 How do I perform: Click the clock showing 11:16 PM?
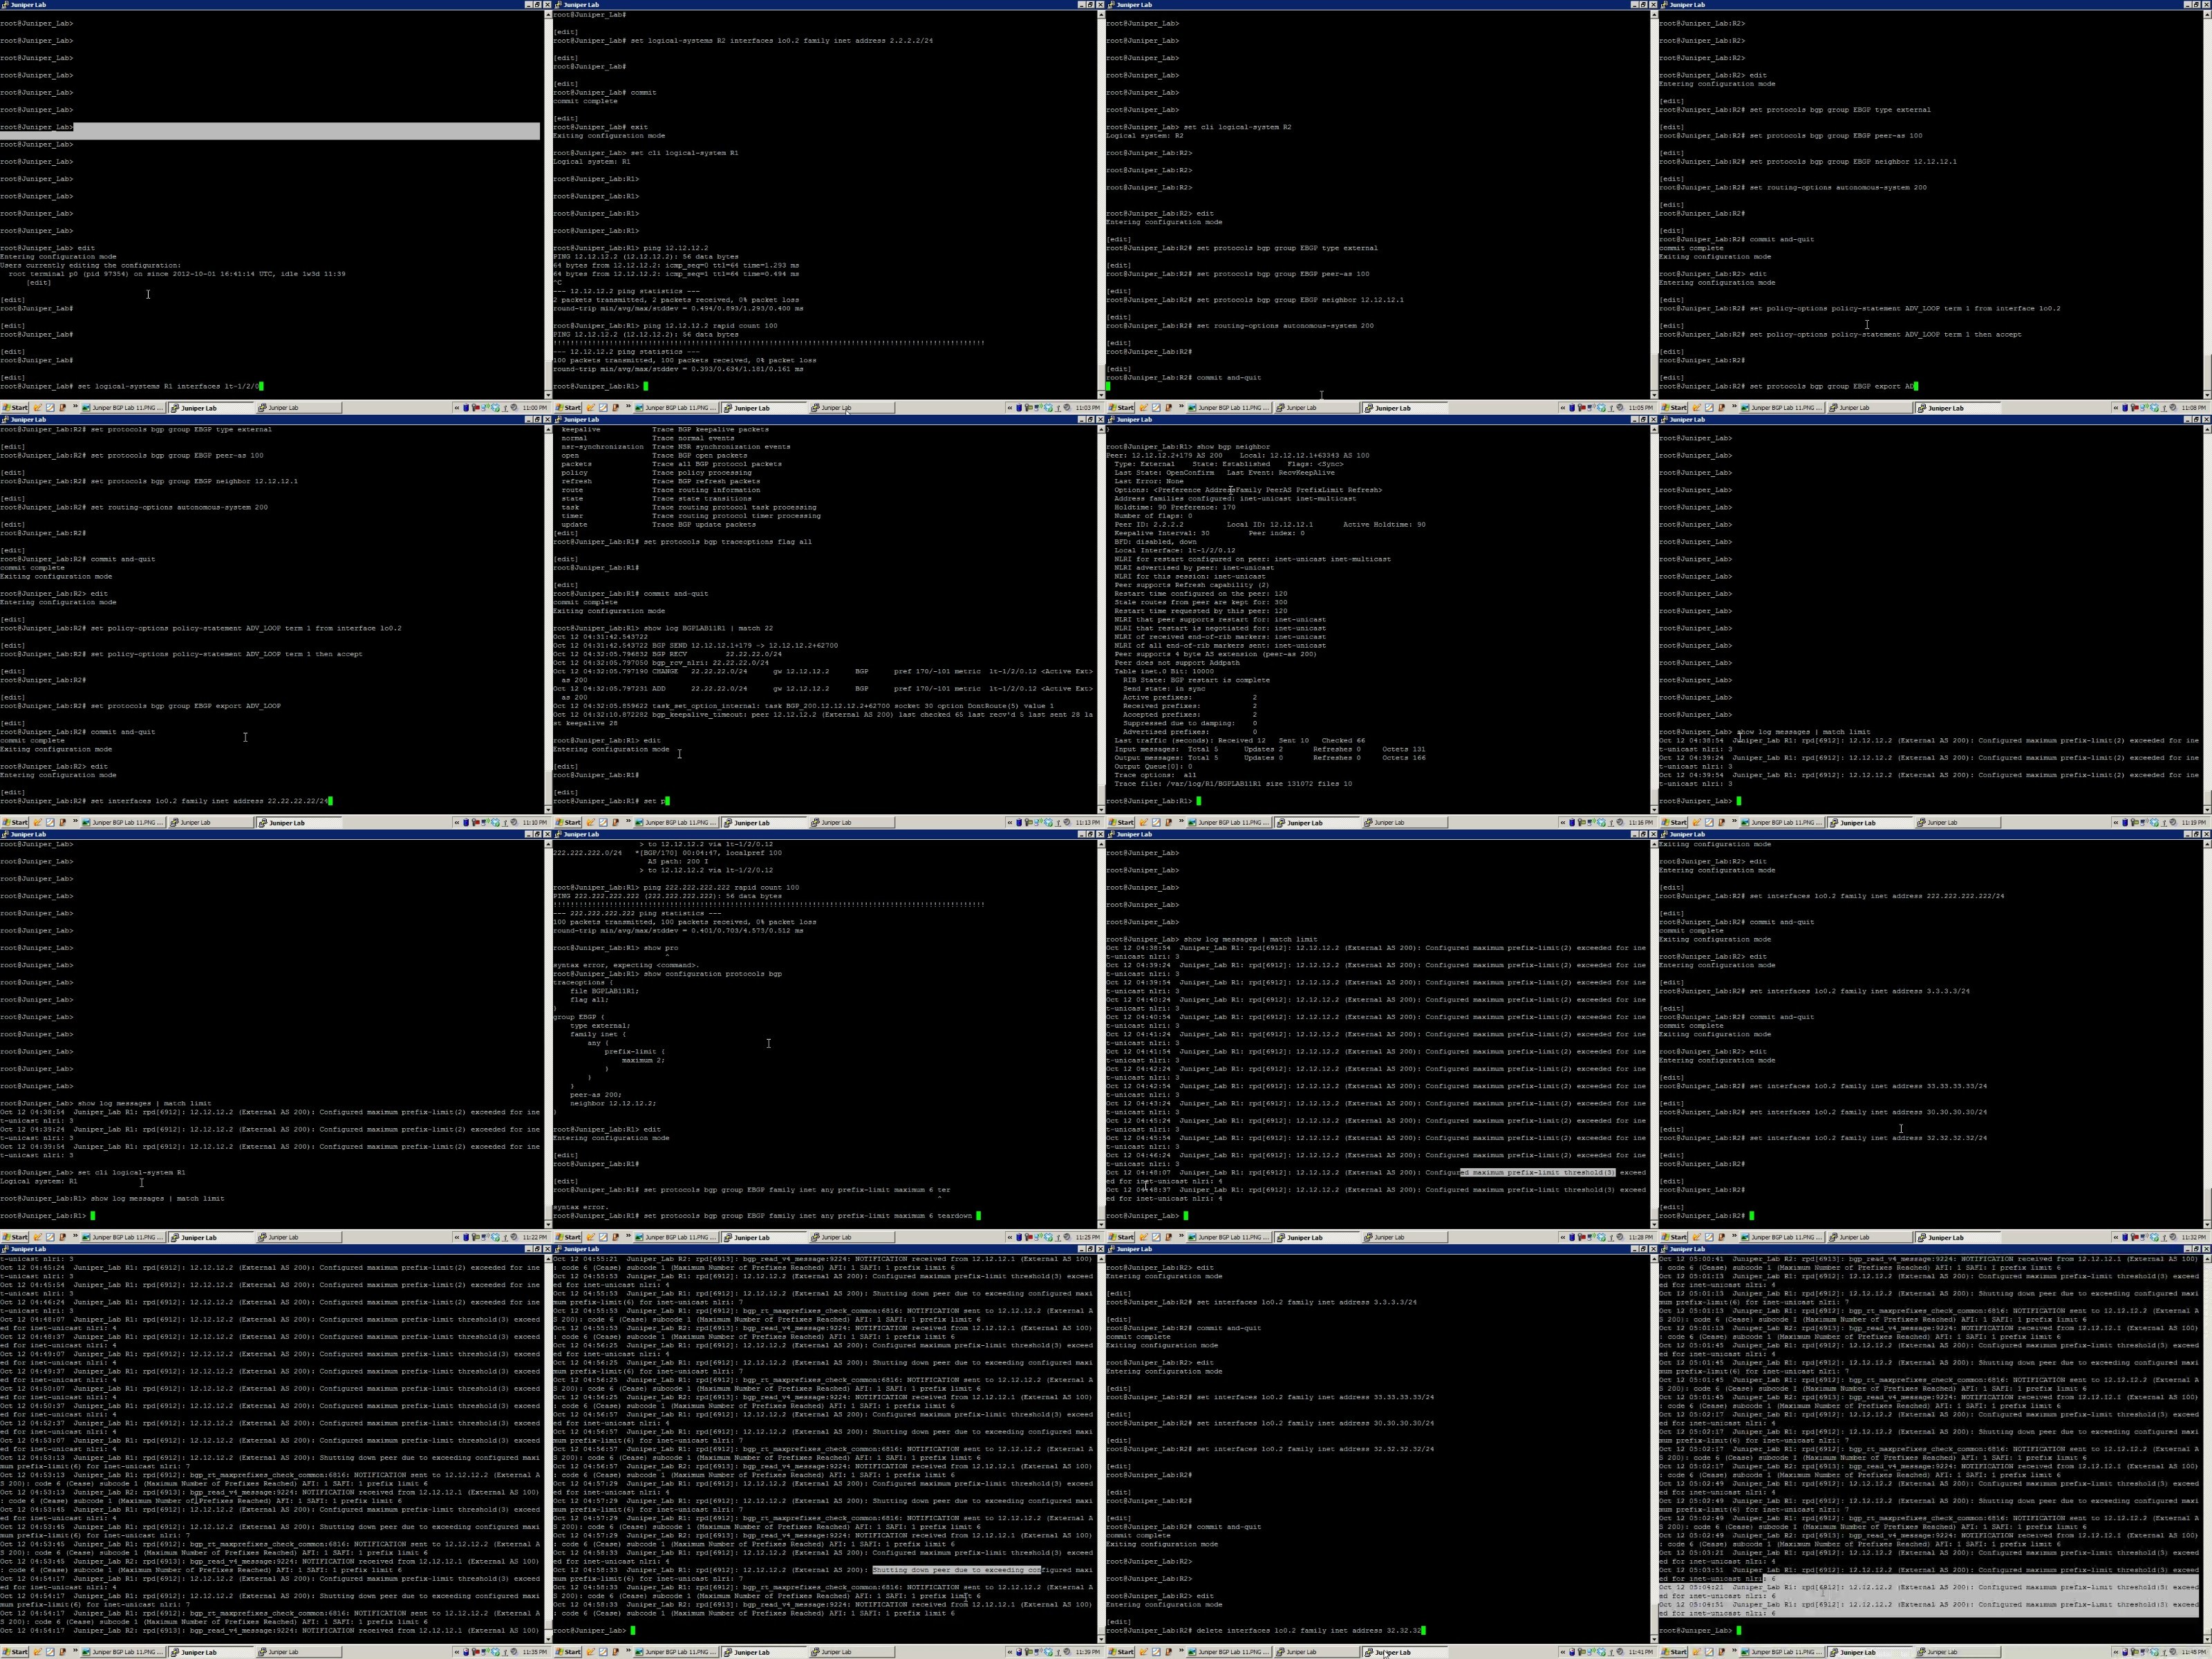click(1641, 823)
